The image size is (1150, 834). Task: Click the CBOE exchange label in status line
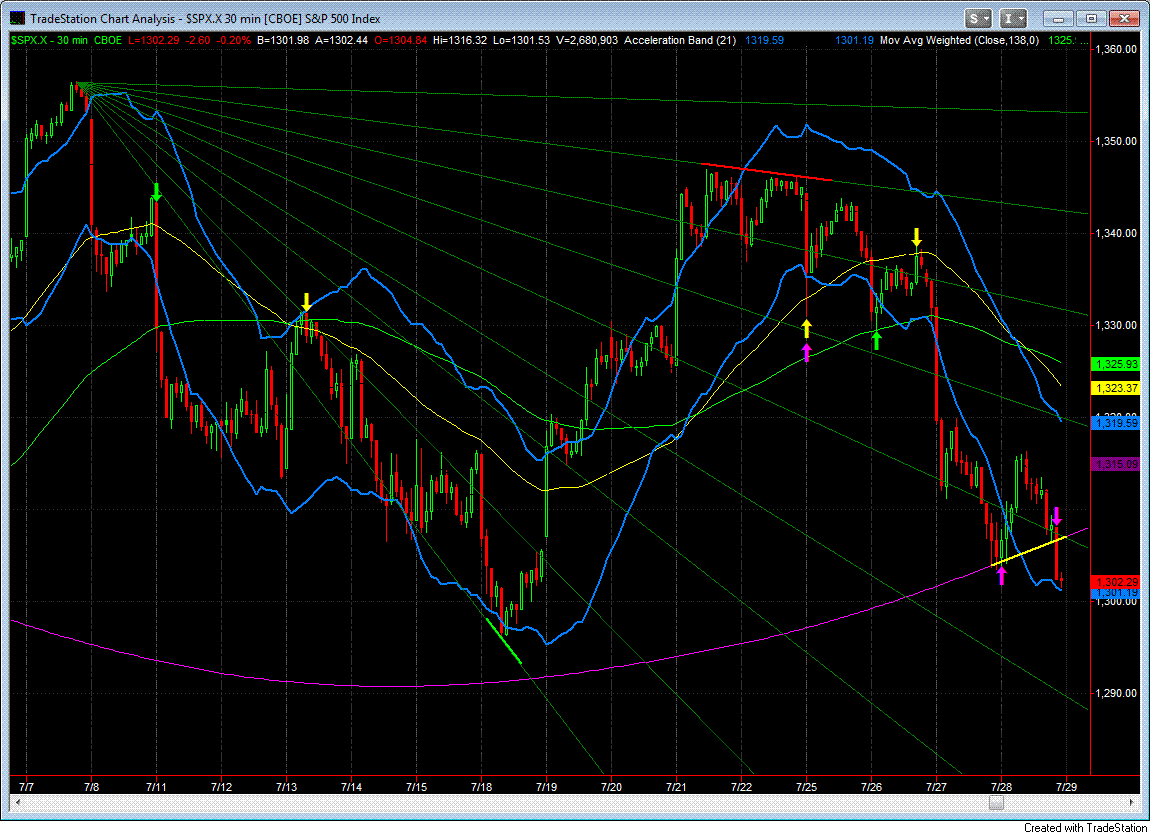tap(108, 40)
